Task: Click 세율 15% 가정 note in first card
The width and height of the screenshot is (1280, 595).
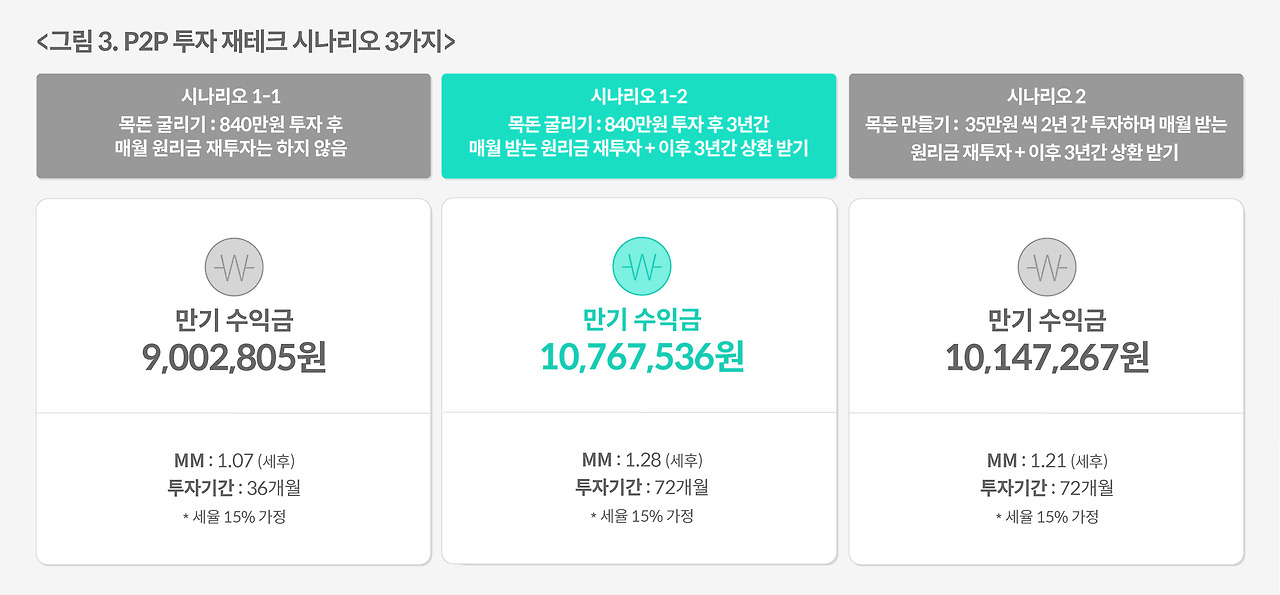Action: point(234,517)
